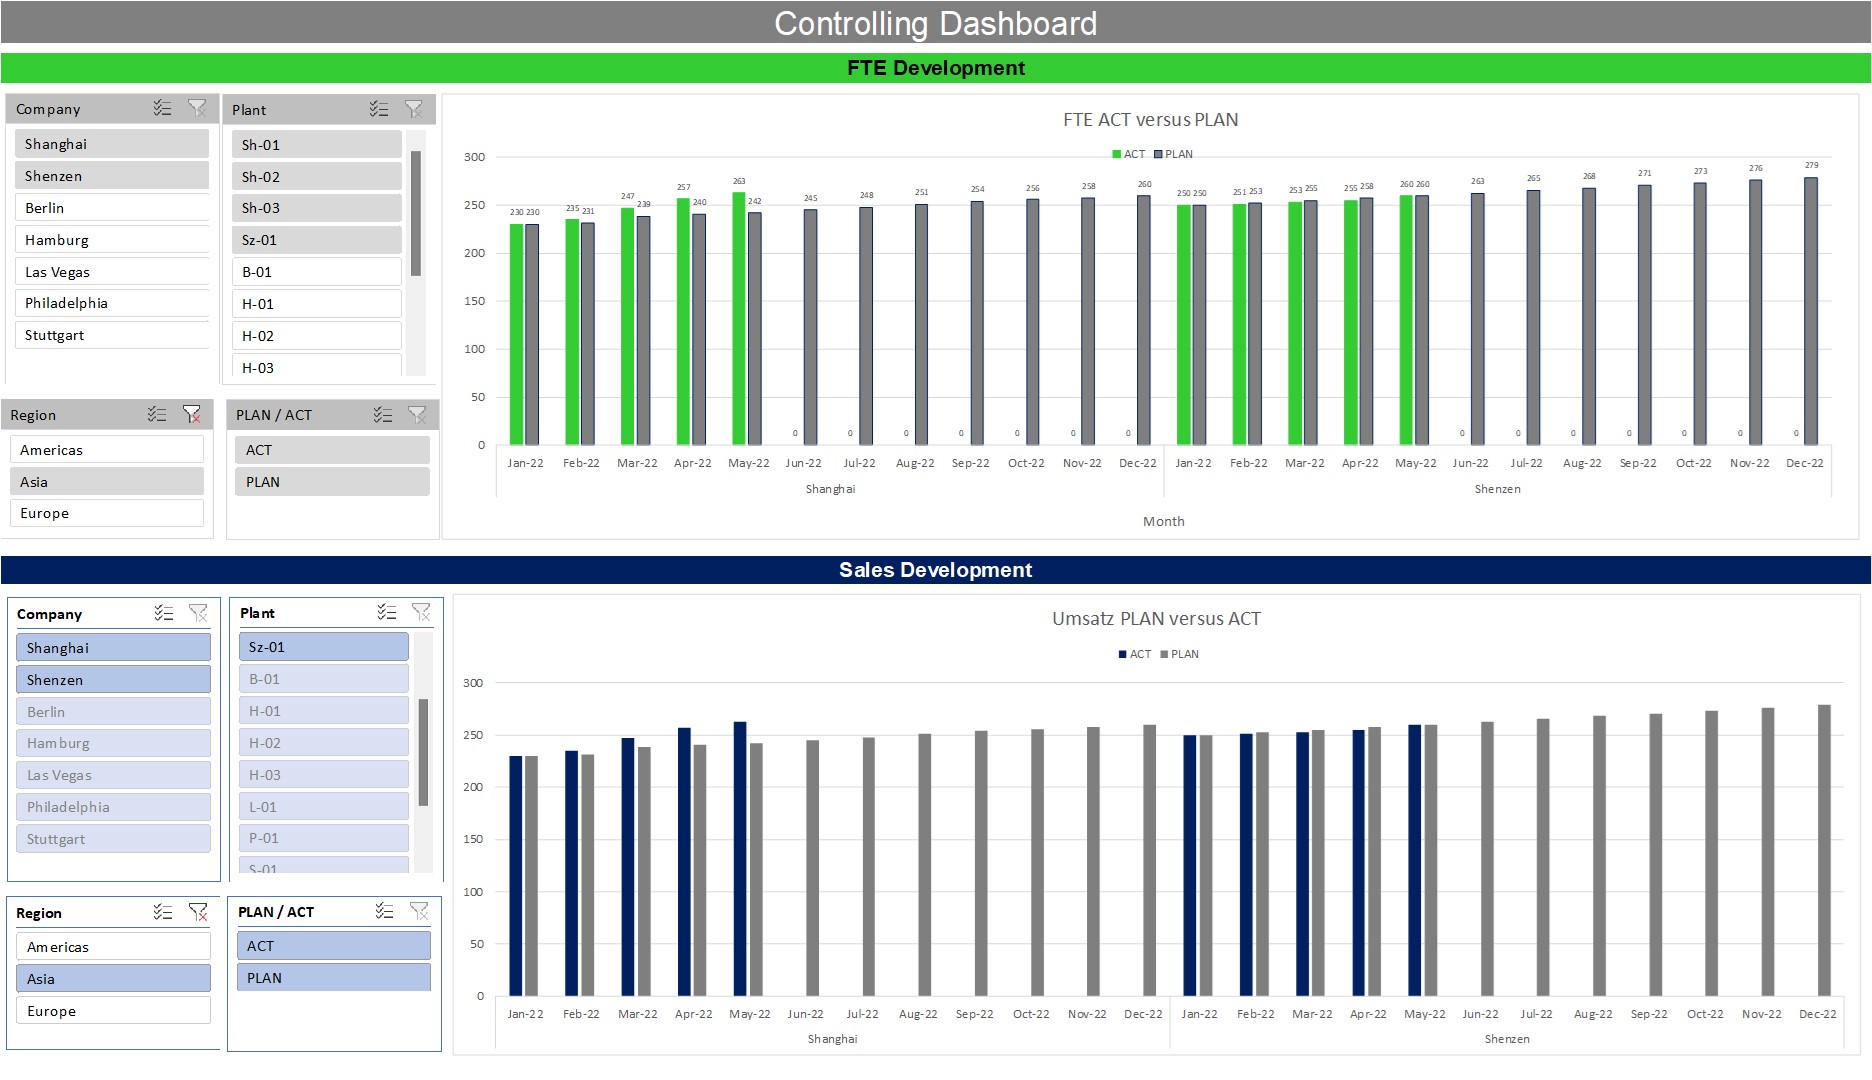Toggle multi-select in FTE Company slicer
Image resolution: width=1872 pixels, height=1080 pixels.
pyautogui.click(x=162, y=108)
